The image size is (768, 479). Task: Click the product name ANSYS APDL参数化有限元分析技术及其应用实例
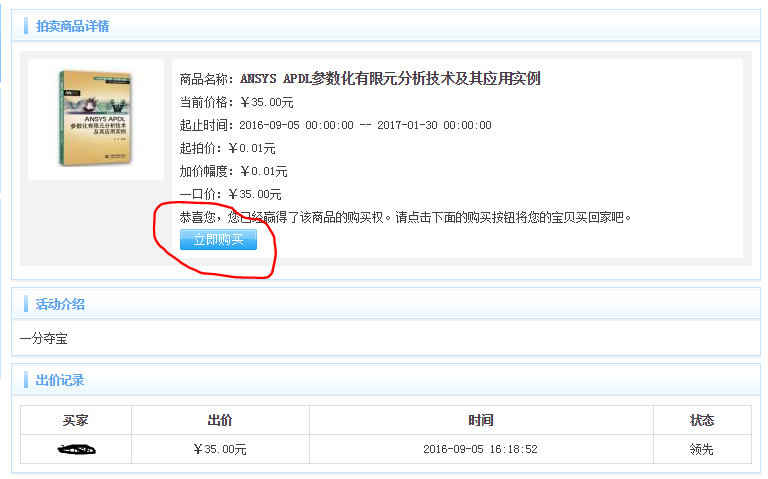point(390,79)
